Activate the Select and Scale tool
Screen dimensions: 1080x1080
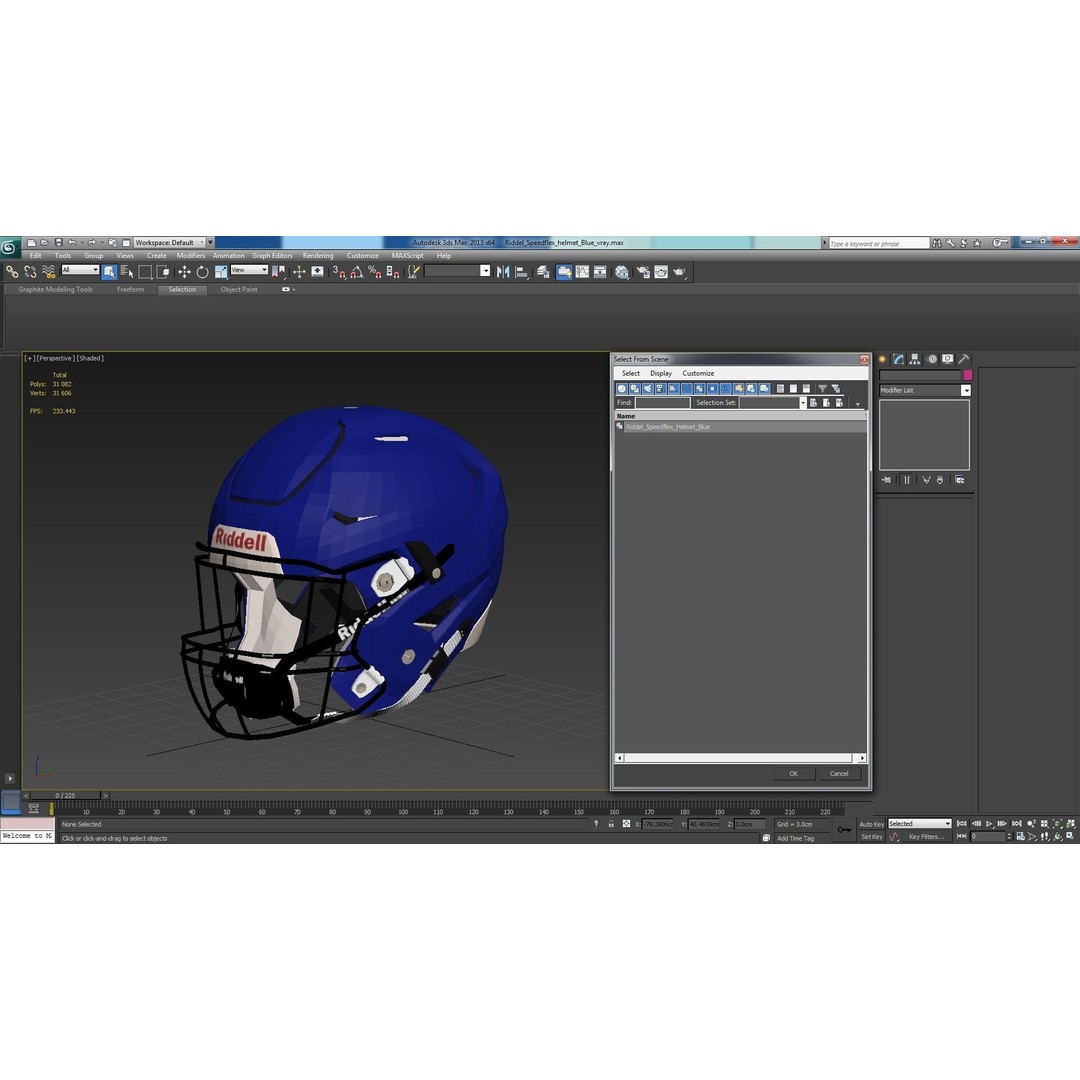point(220,272)
